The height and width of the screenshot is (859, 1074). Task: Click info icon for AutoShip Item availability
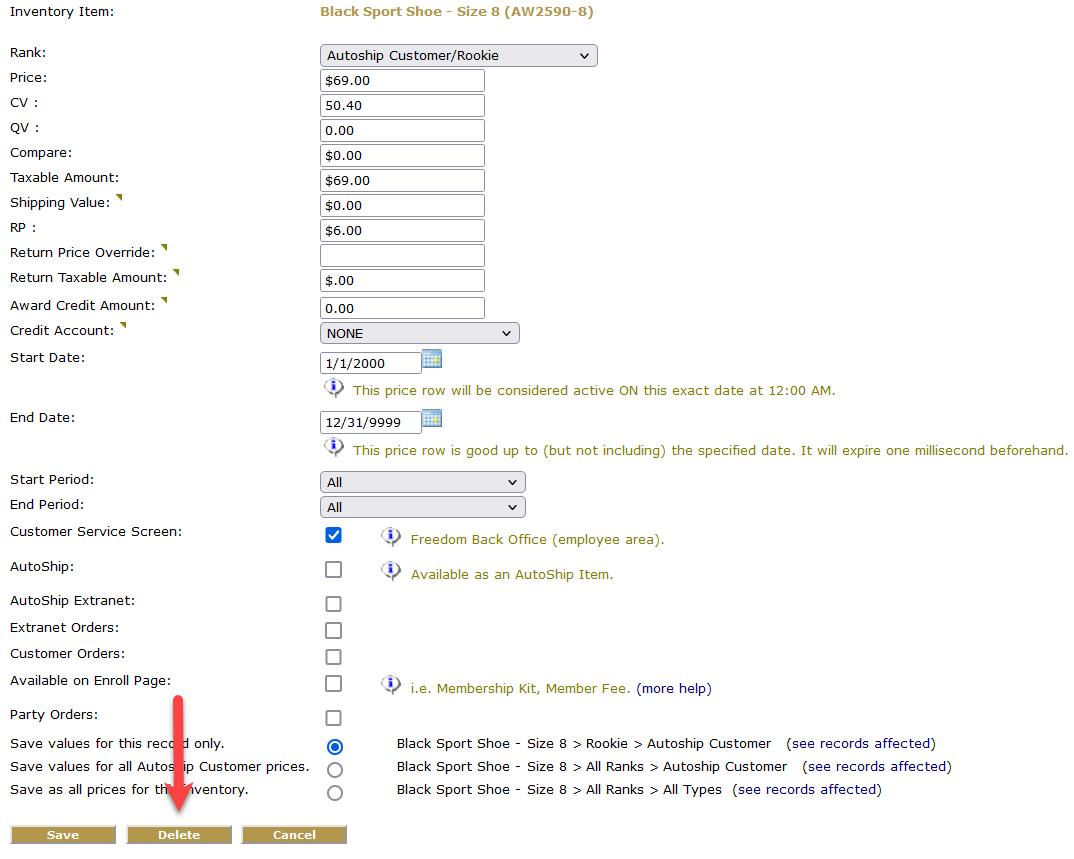pos(391,571)
